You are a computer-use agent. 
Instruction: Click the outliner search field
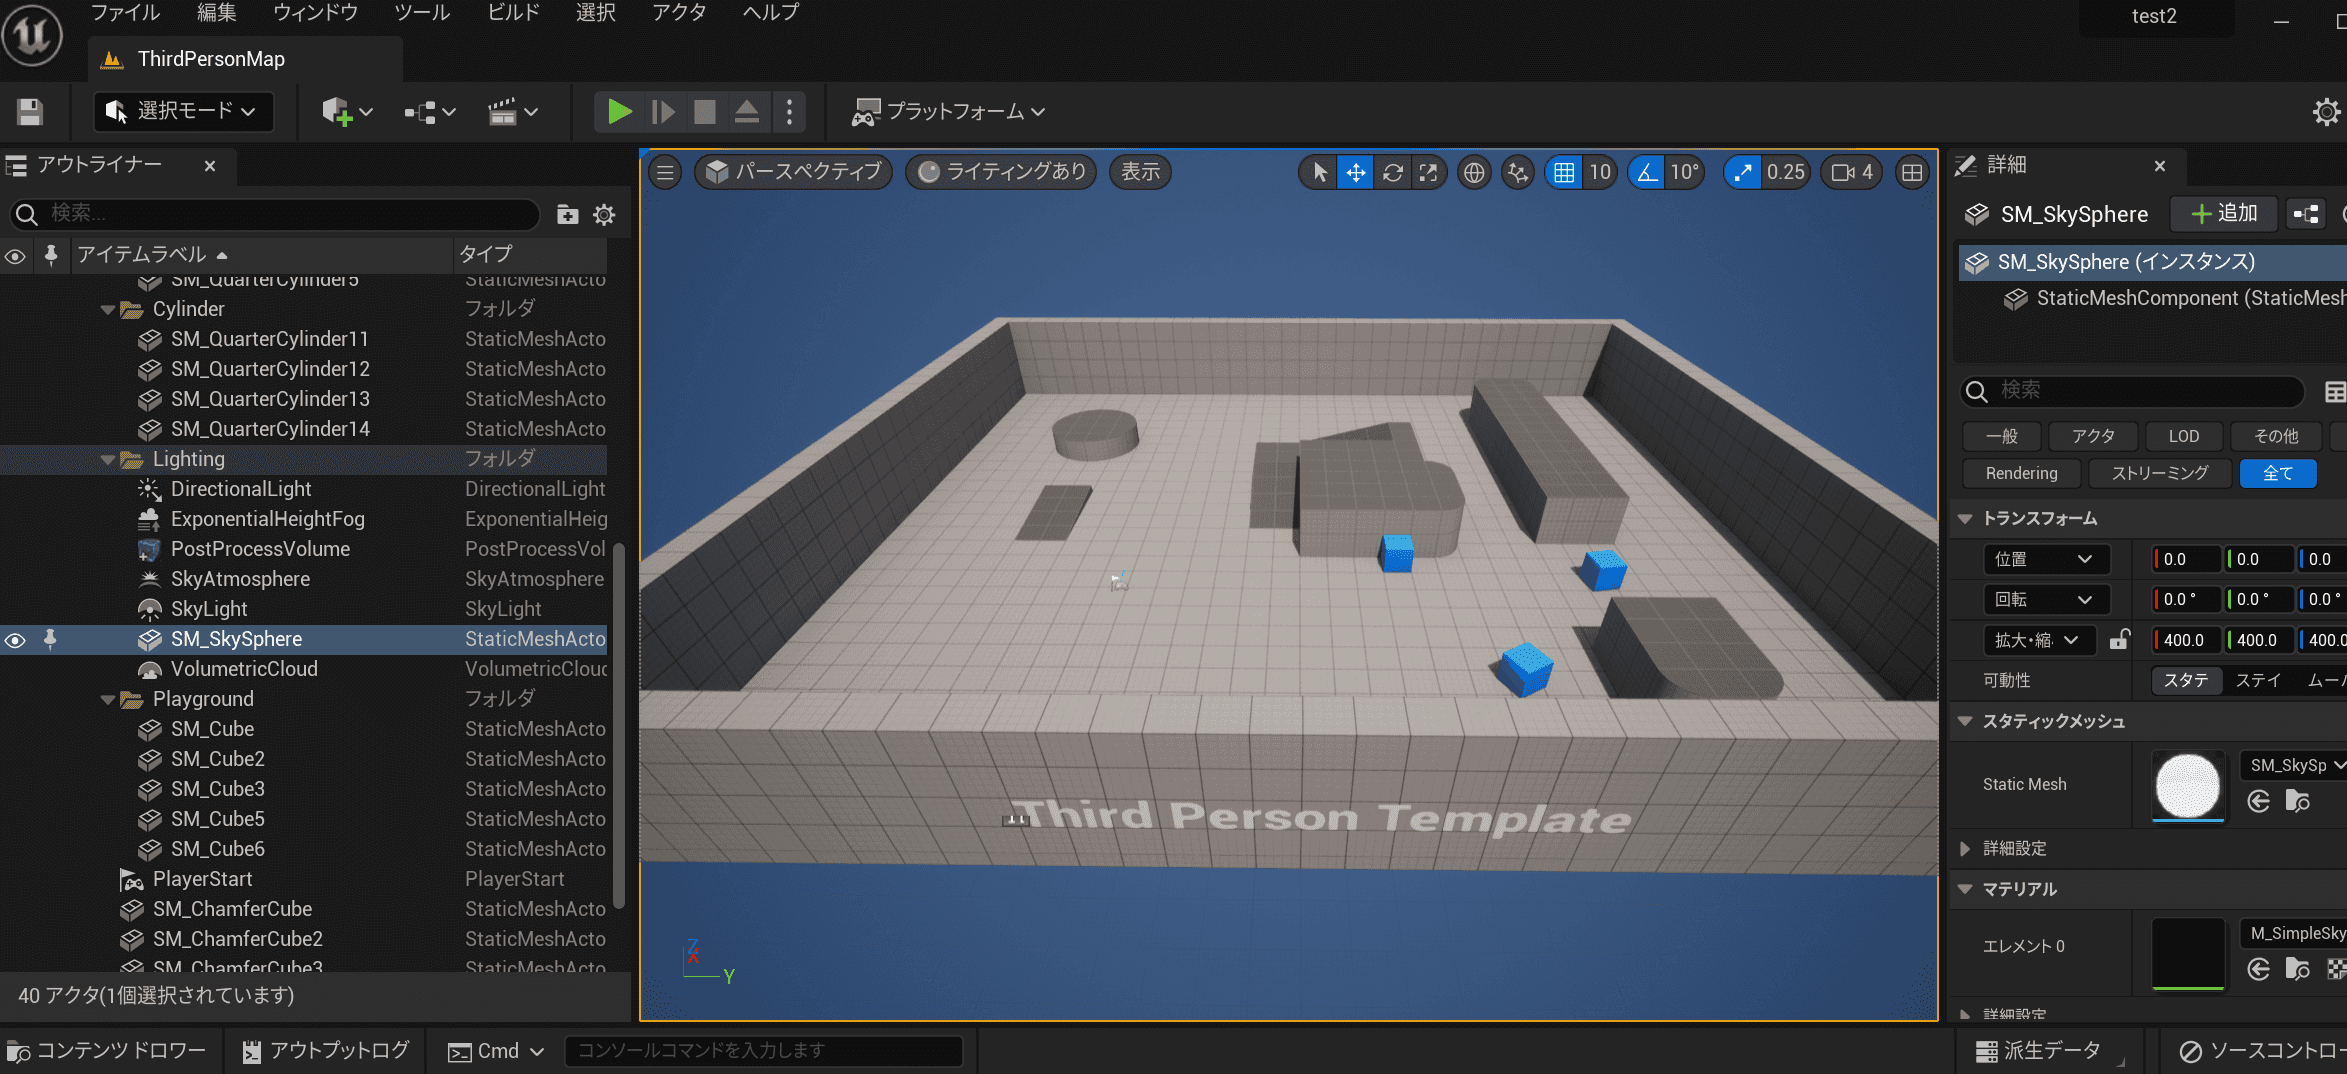(280, 214)
